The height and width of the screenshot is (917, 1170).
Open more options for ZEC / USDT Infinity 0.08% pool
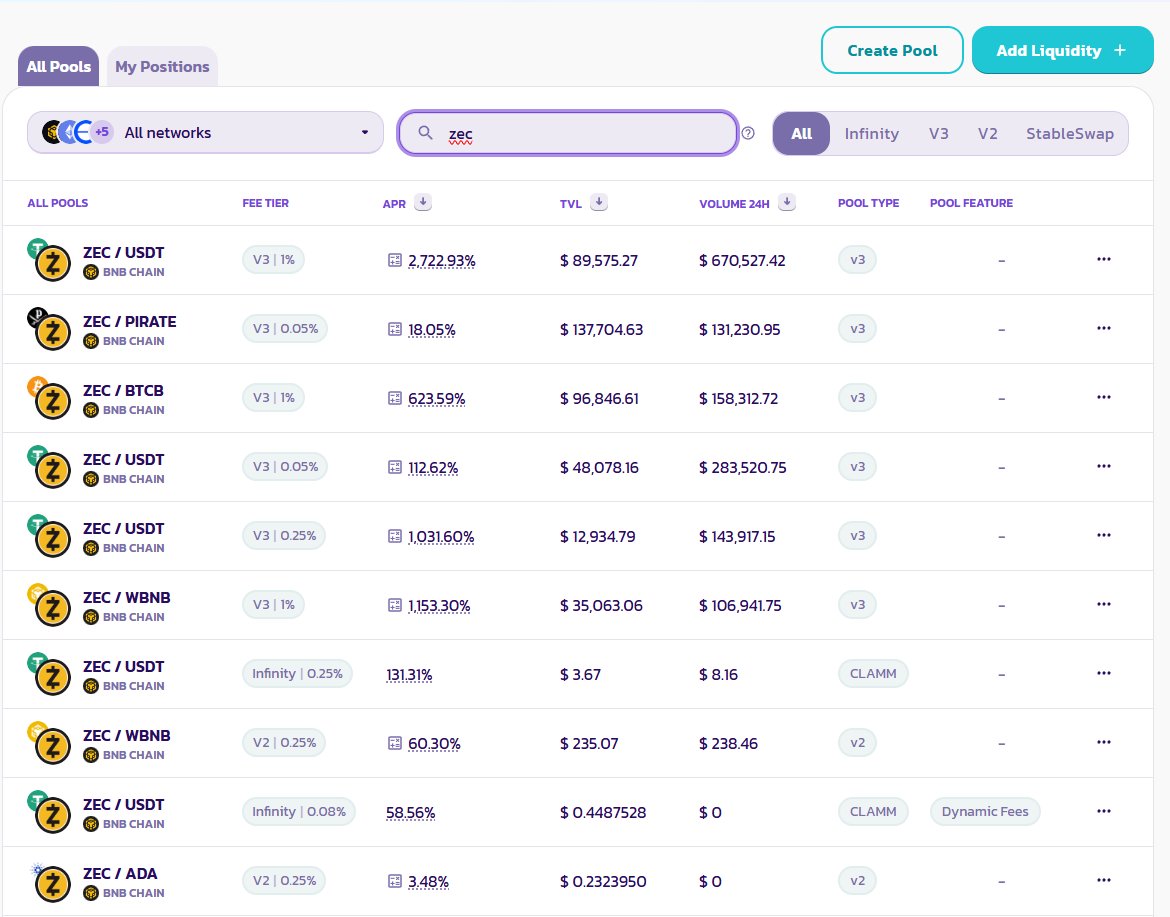coord(1104,811)
